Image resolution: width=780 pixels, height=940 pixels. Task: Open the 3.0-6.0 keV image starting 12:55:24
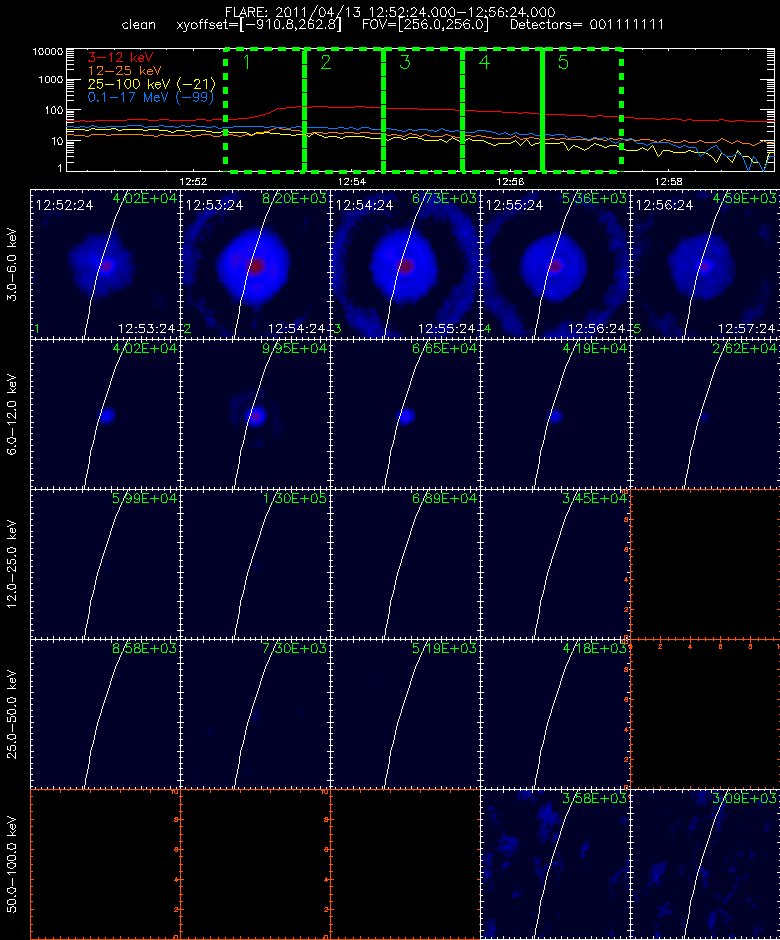(555, 264)
